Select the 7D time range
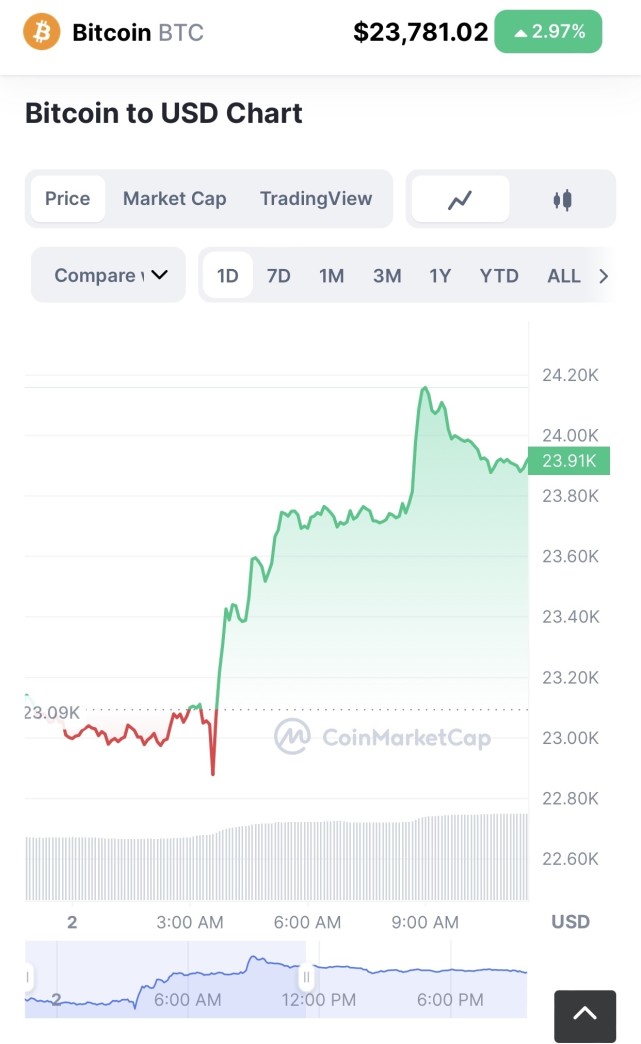 (x=279, y=275)
